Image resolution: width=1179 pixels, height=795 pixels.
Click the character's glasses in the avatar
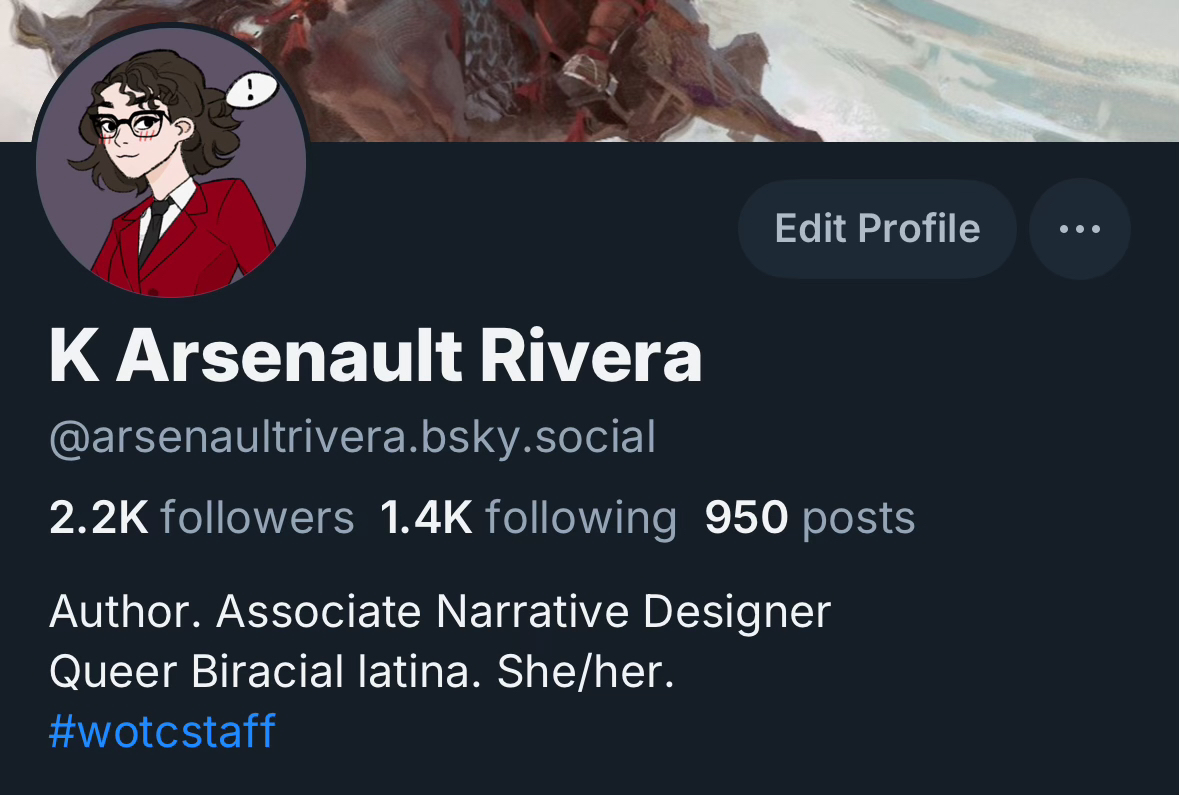pyautogui.click(x=128, y=125)
